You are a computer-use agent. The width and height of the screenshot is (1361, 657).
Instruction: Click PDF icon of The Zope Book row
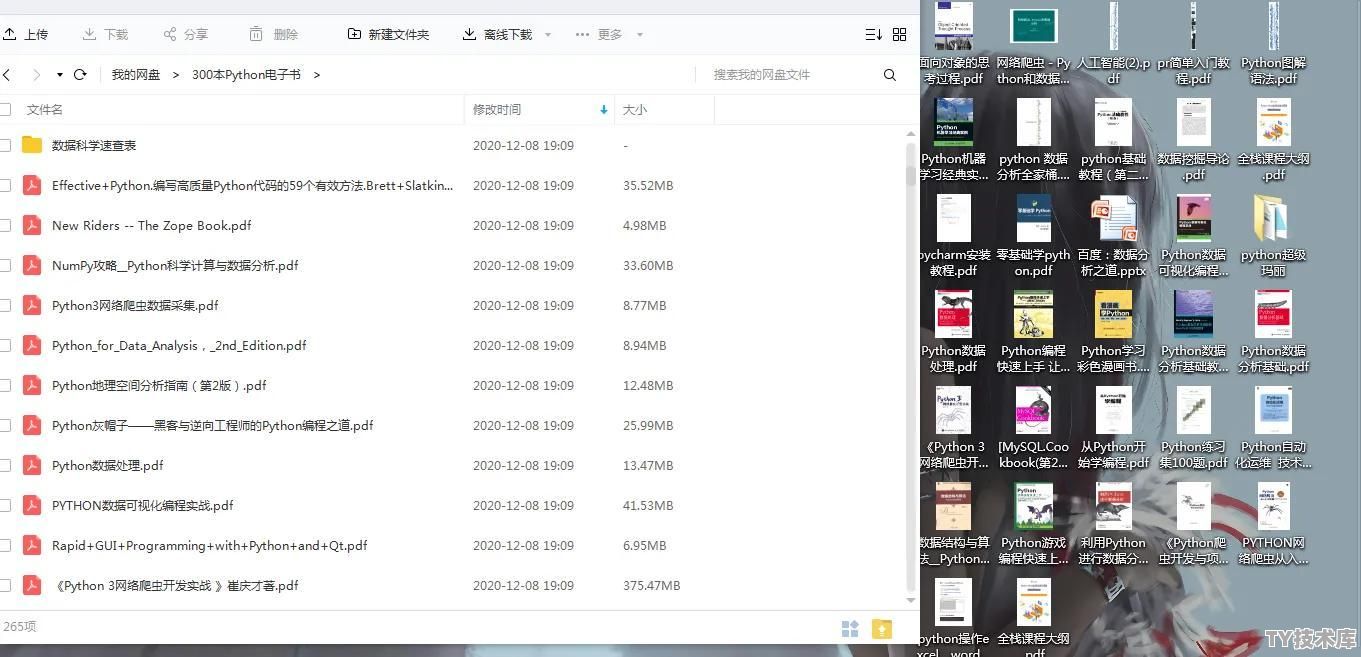[x=32, y=225]
